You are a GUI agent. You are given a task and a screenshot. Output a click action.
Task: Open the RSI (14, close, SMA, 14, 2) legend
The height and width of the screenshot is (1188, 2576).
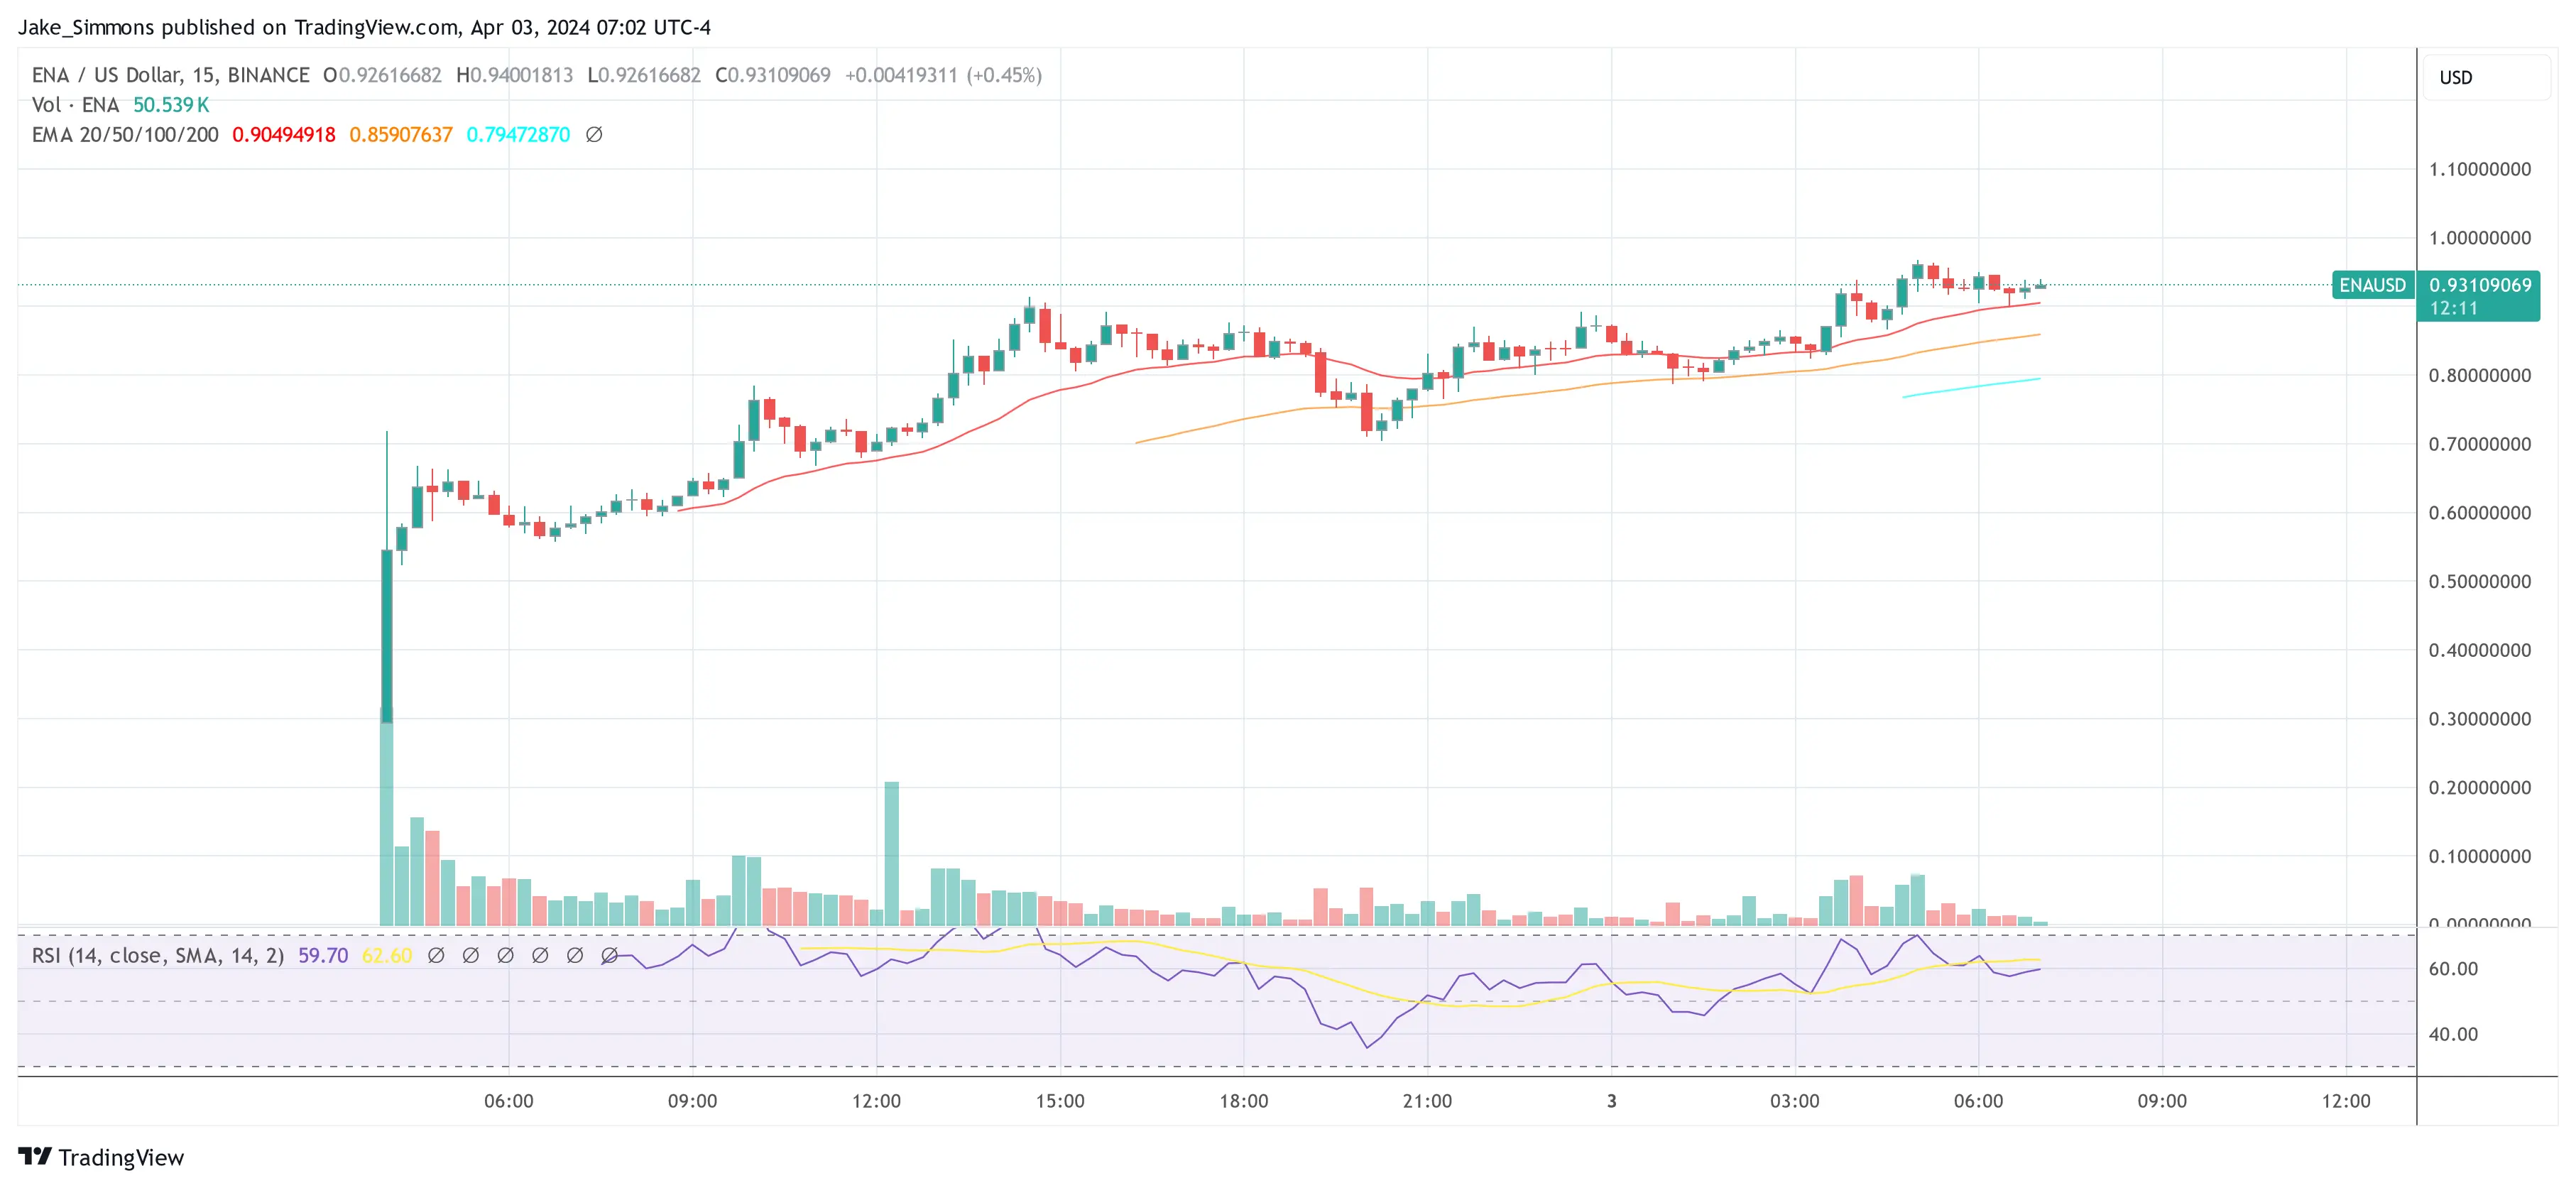click(158, 955)
